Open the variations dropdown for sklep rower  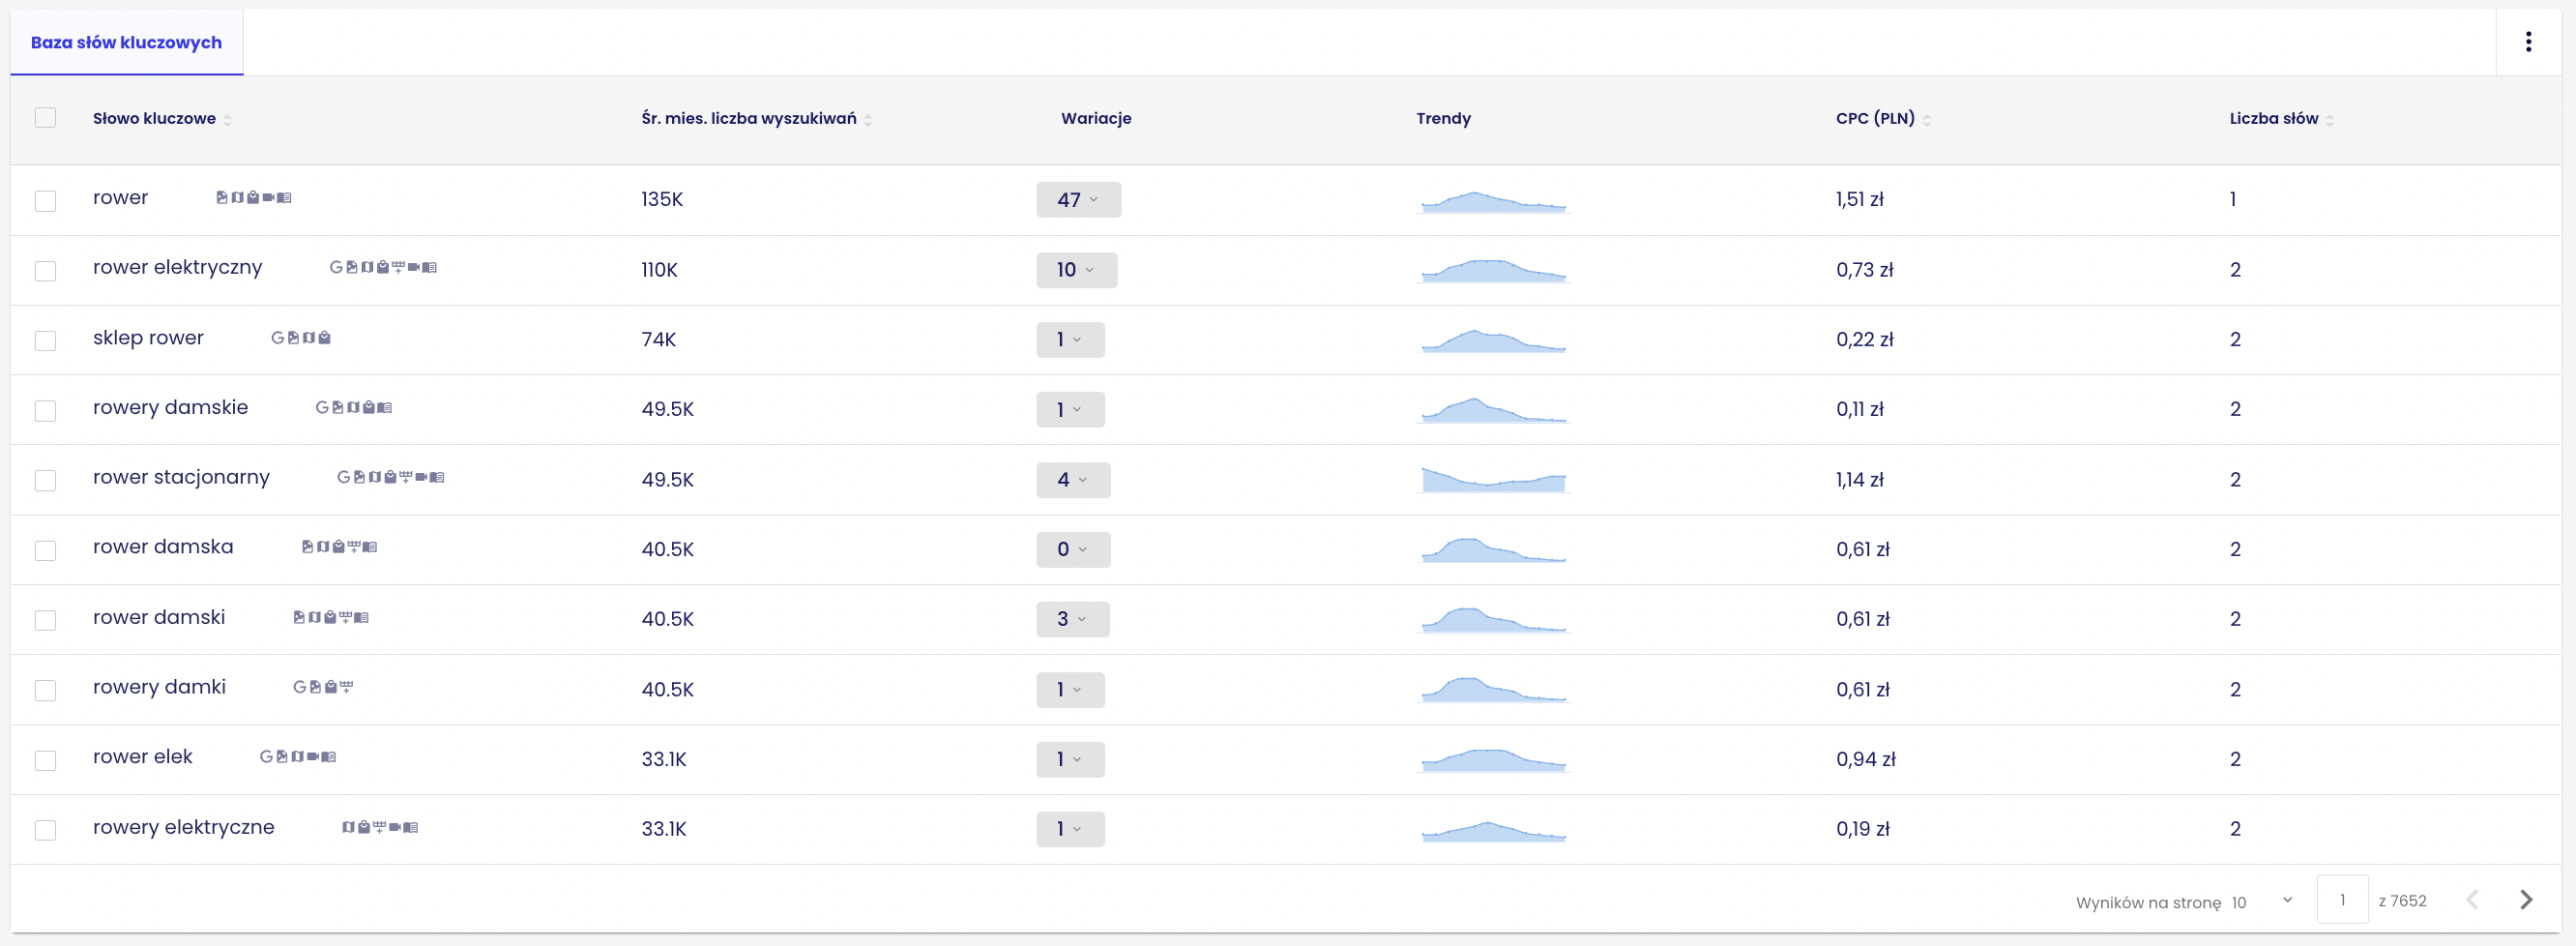click(1070, 340)
